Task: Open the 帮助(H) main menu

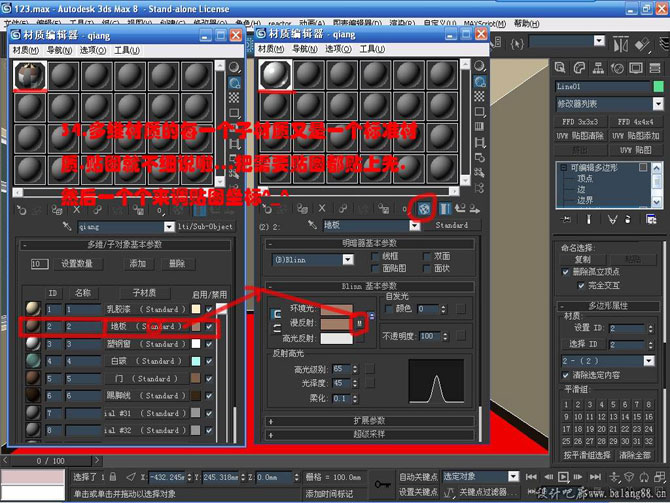Action: tap(526, 24)
